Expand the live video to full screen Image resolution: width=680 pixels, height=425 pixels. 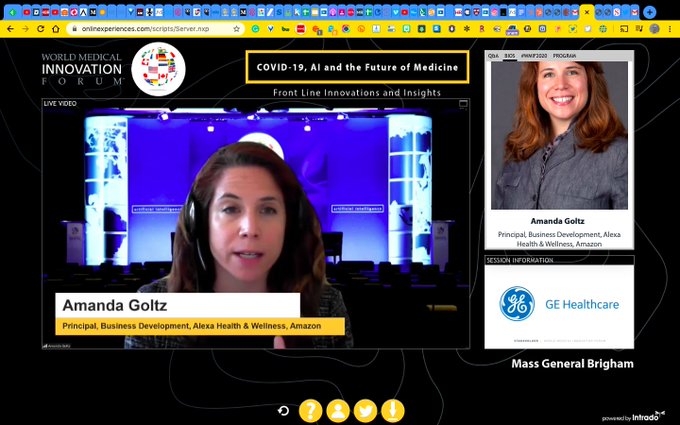(463, 103)
